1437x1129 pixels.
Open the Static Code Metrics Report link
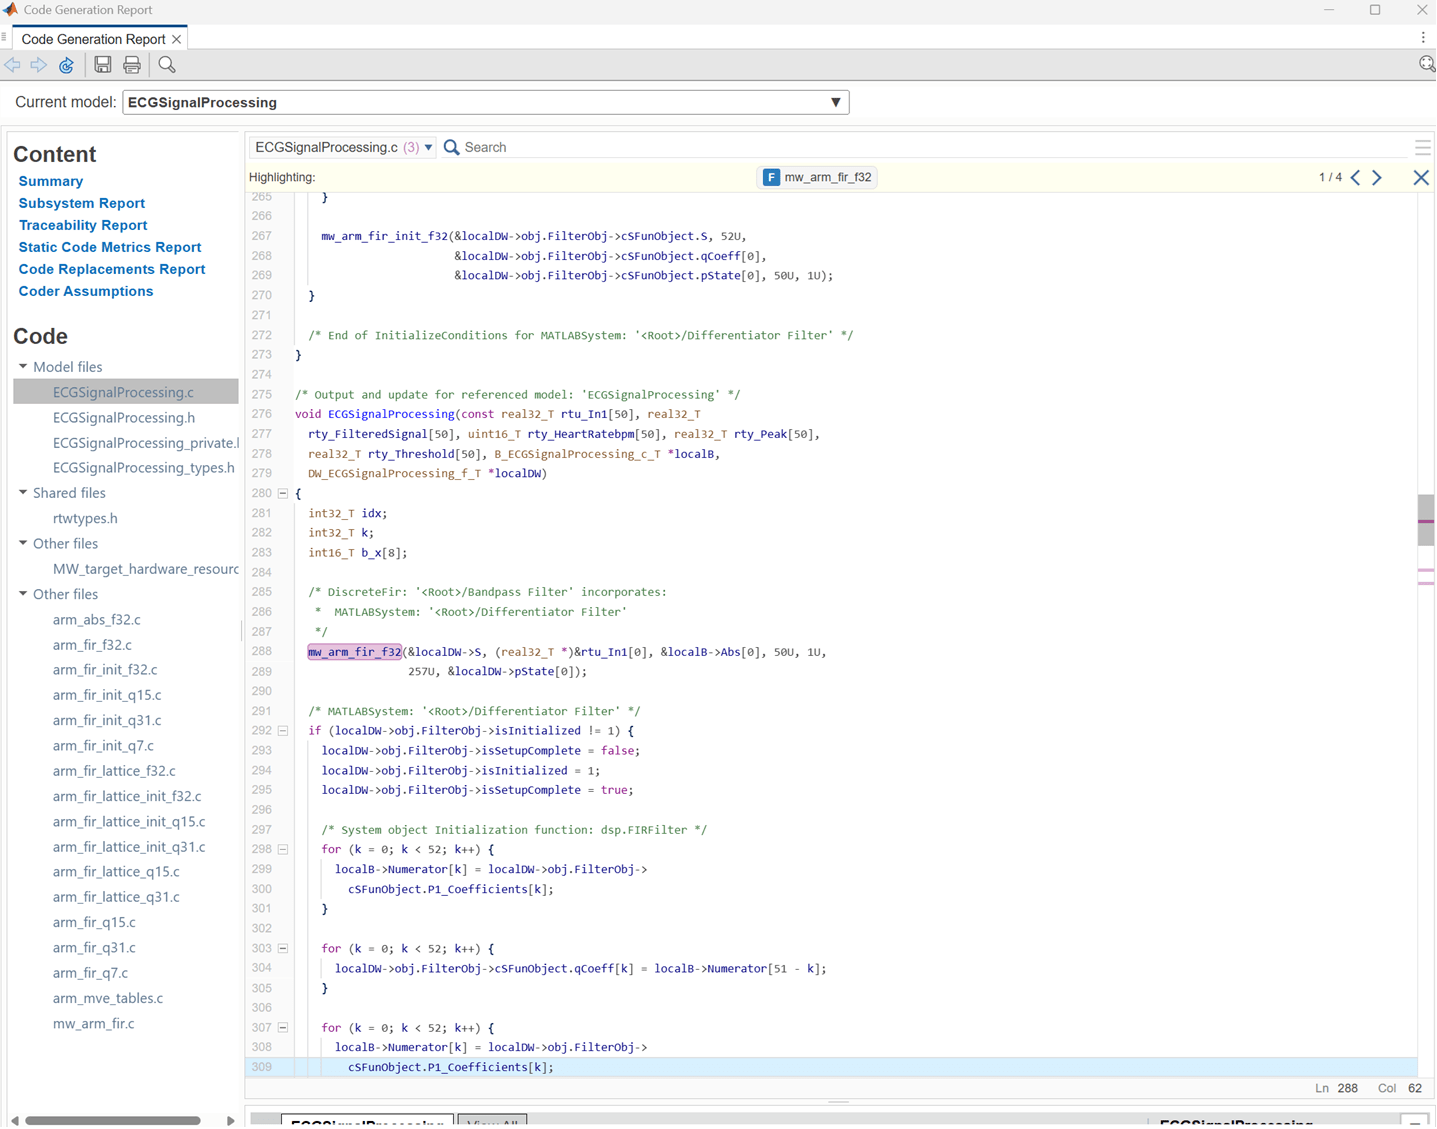point(110,247)
